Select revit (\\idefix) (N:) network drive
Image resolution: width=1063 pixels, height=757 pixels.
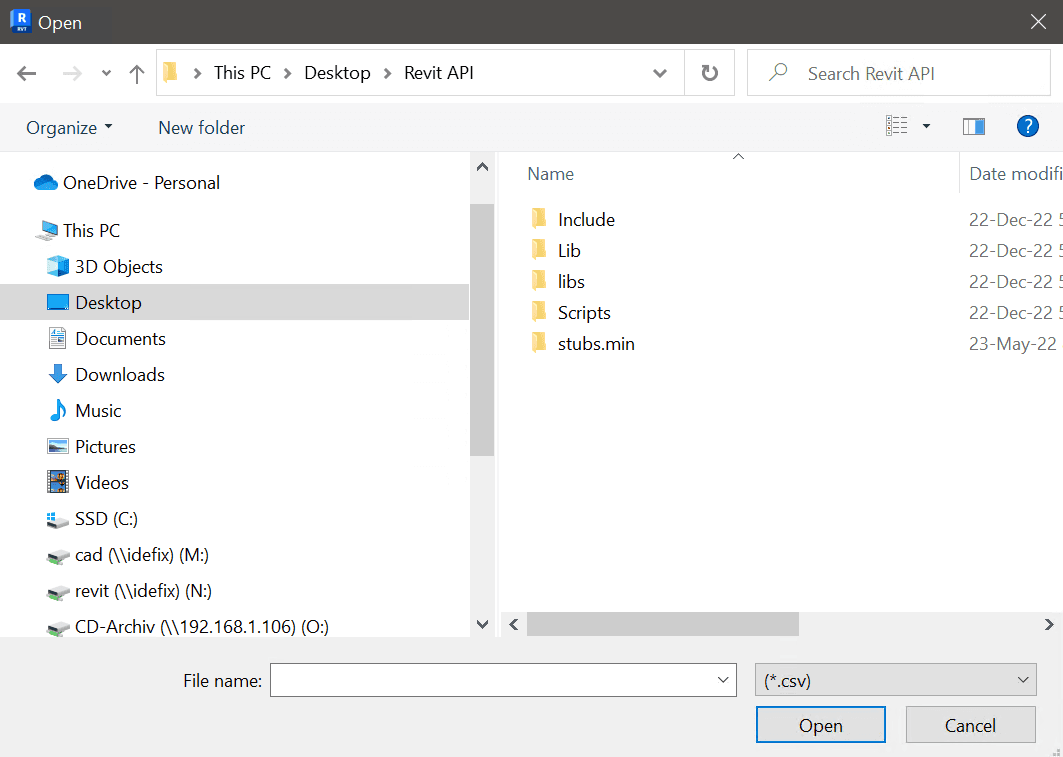coord(143,590)
